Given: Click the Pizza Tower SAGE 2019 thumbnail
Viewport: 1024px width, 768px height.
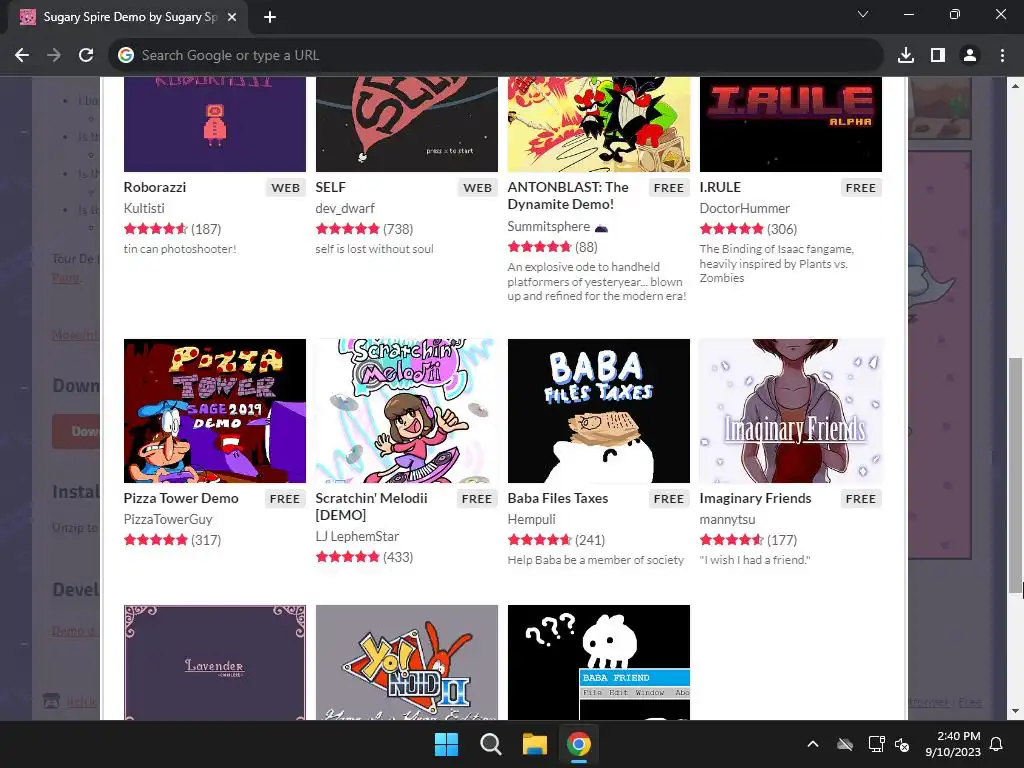Looking at the screenshot, I should tap(215, 411).
